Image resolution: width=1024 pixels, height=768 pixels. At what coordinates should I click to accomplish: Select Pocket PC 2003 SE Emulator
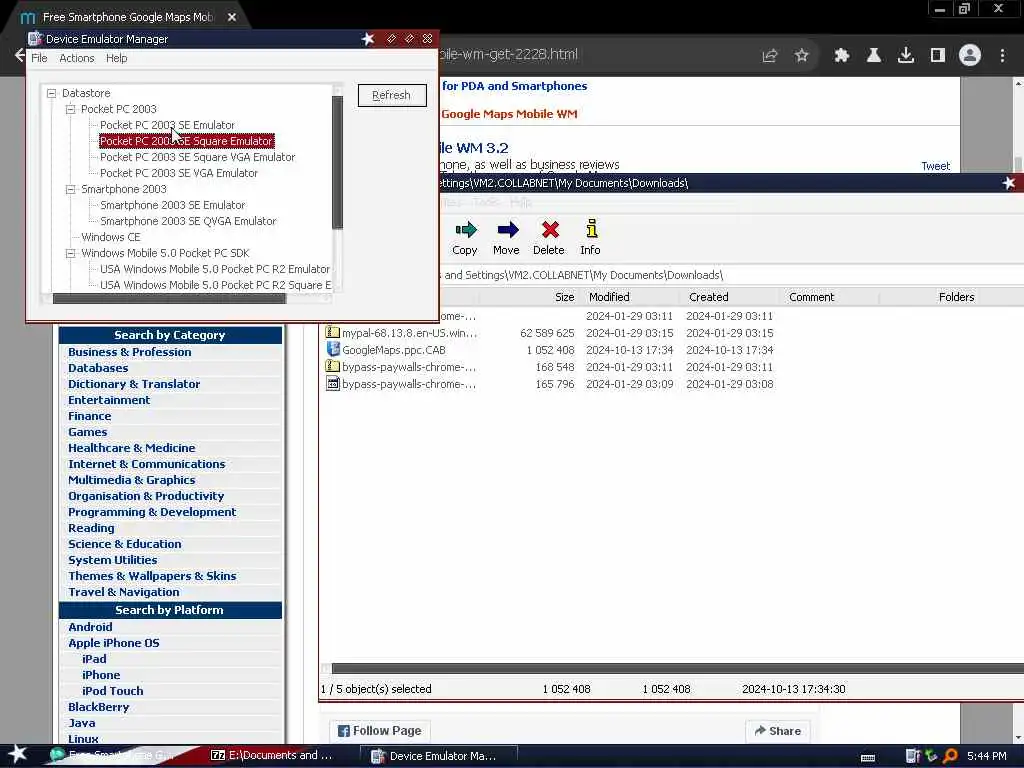pos(167,125)
